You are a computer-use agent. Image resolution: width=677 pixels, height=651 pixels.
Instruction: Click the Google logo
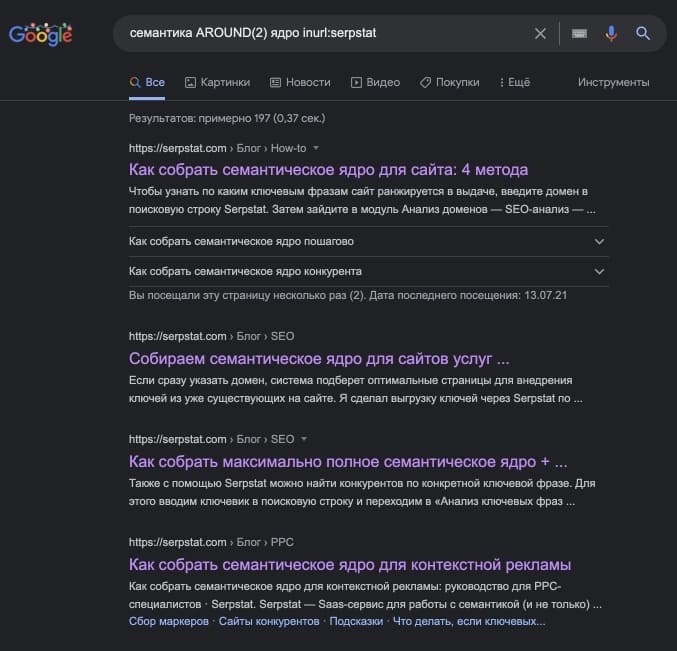coord(41,34)
